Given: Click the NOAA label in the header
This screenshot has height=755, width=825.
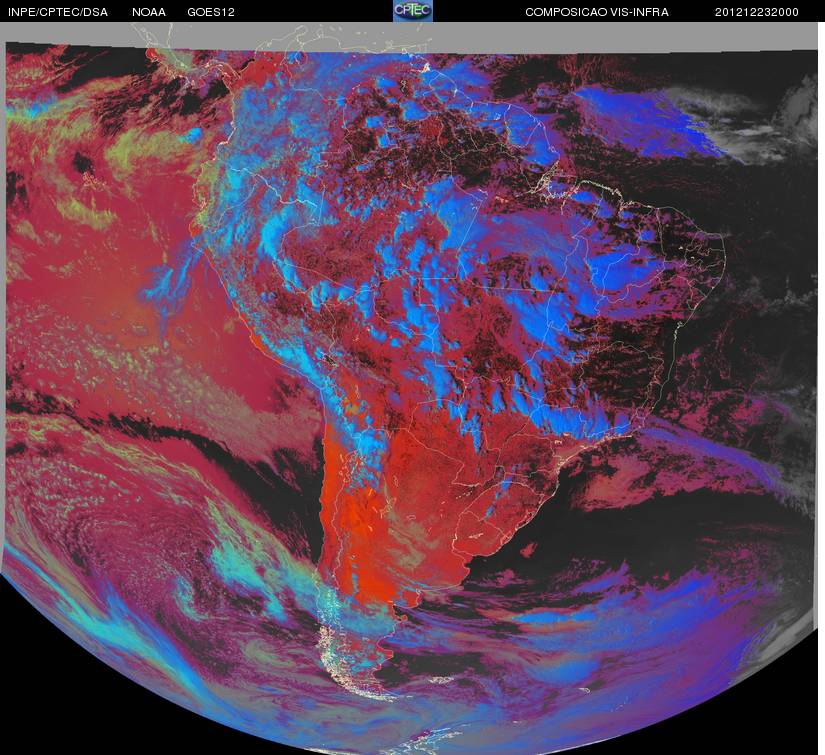Looking at the screenshot, I should click(149, 12).
